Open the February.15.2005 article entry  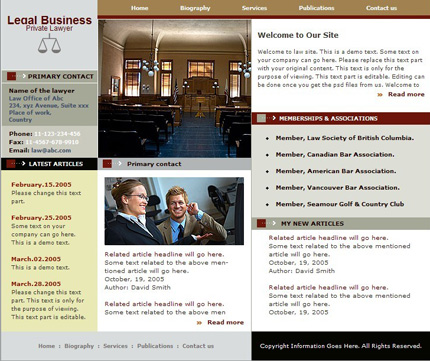point(41,185)
